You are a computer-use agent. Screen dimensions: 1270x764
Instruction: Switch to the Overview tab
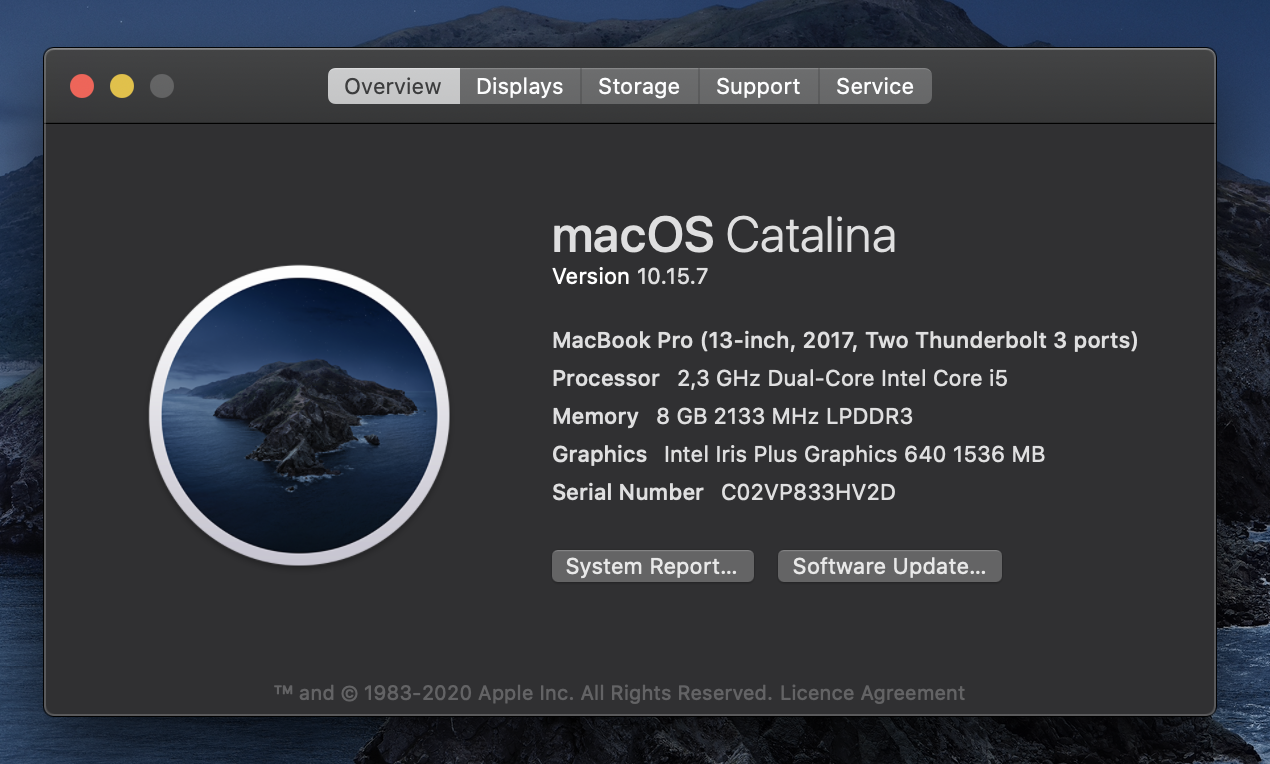pos(393,86)
